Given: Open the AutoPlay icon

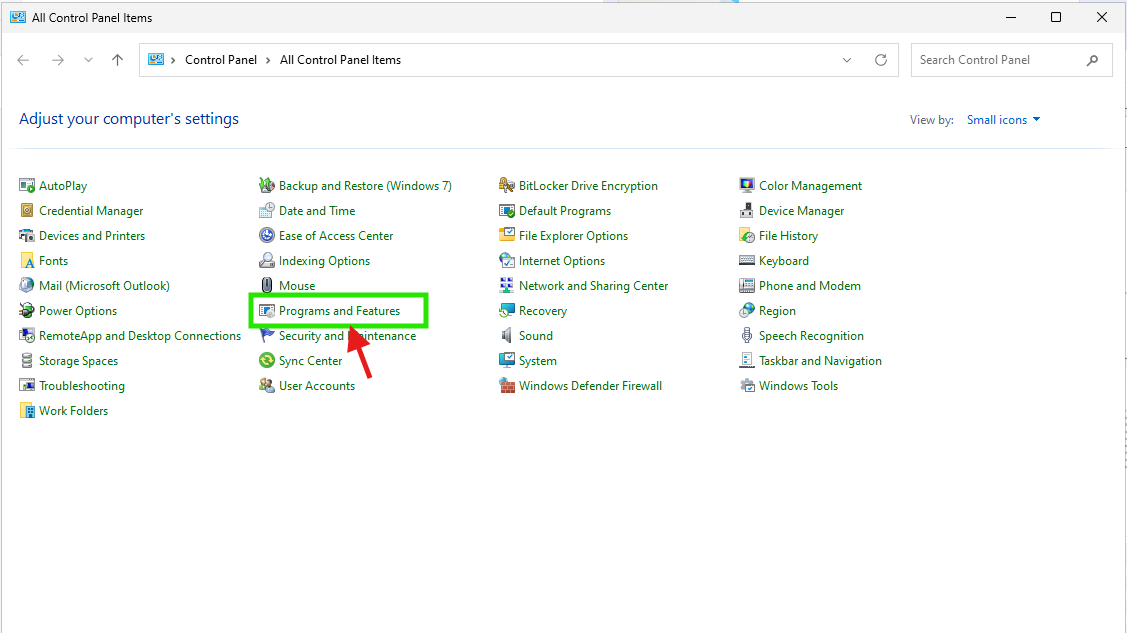Looking at the screenshot, I should (x=27, y=186).
